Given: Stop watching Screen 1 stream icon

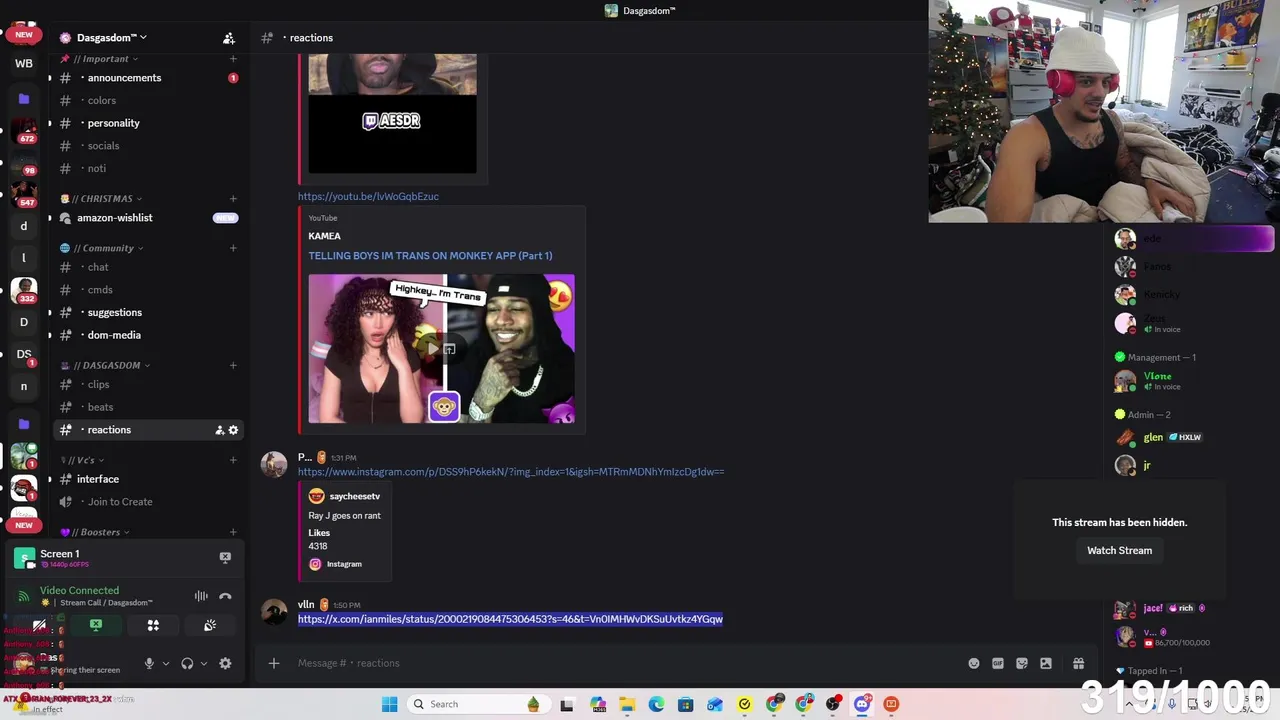Looking at the screenshot, I should tap(225, 557).
